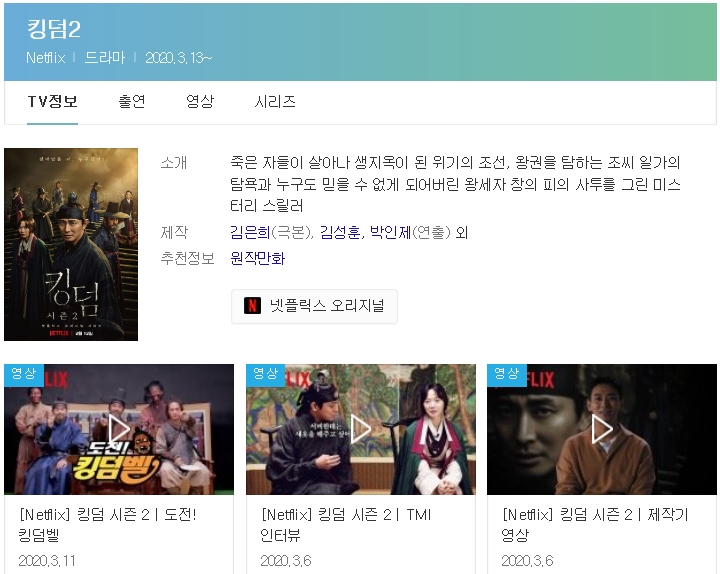Open the 도전! 킹덤벨 video title link
The image size is (720, 574).
[108, 524]
